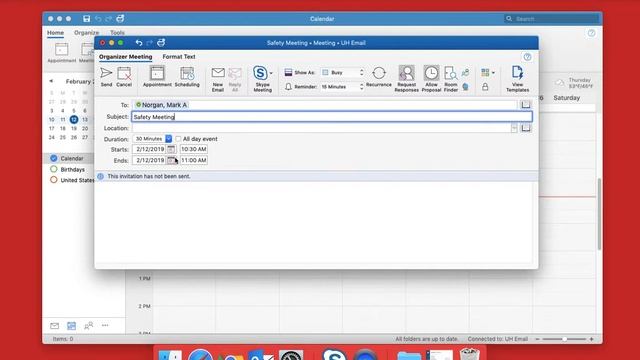Mark the meeting private with lock icon
Screen dimensions: 640x360
(x=485, y=87)
